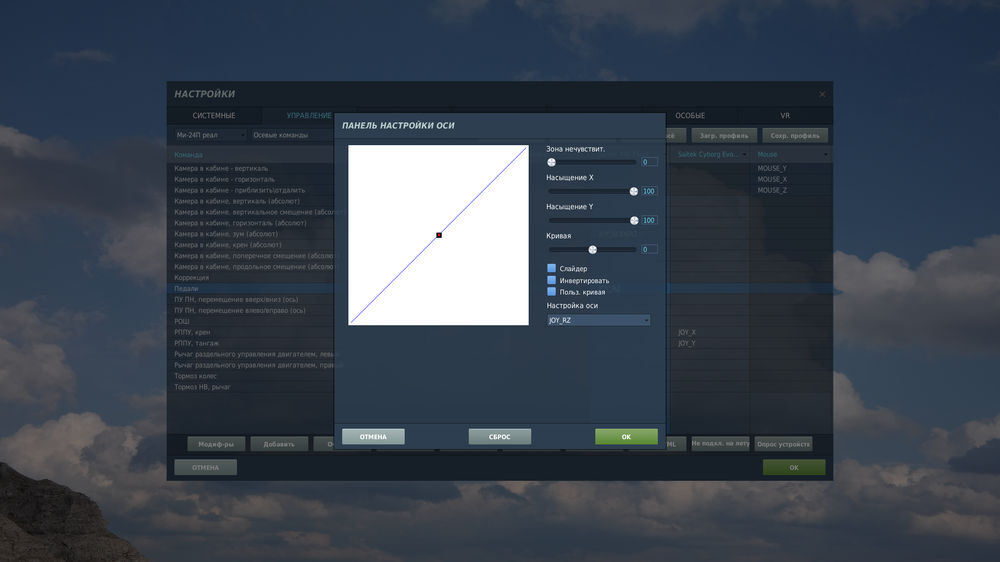Click the Опрос устройств button

(783, 444)
